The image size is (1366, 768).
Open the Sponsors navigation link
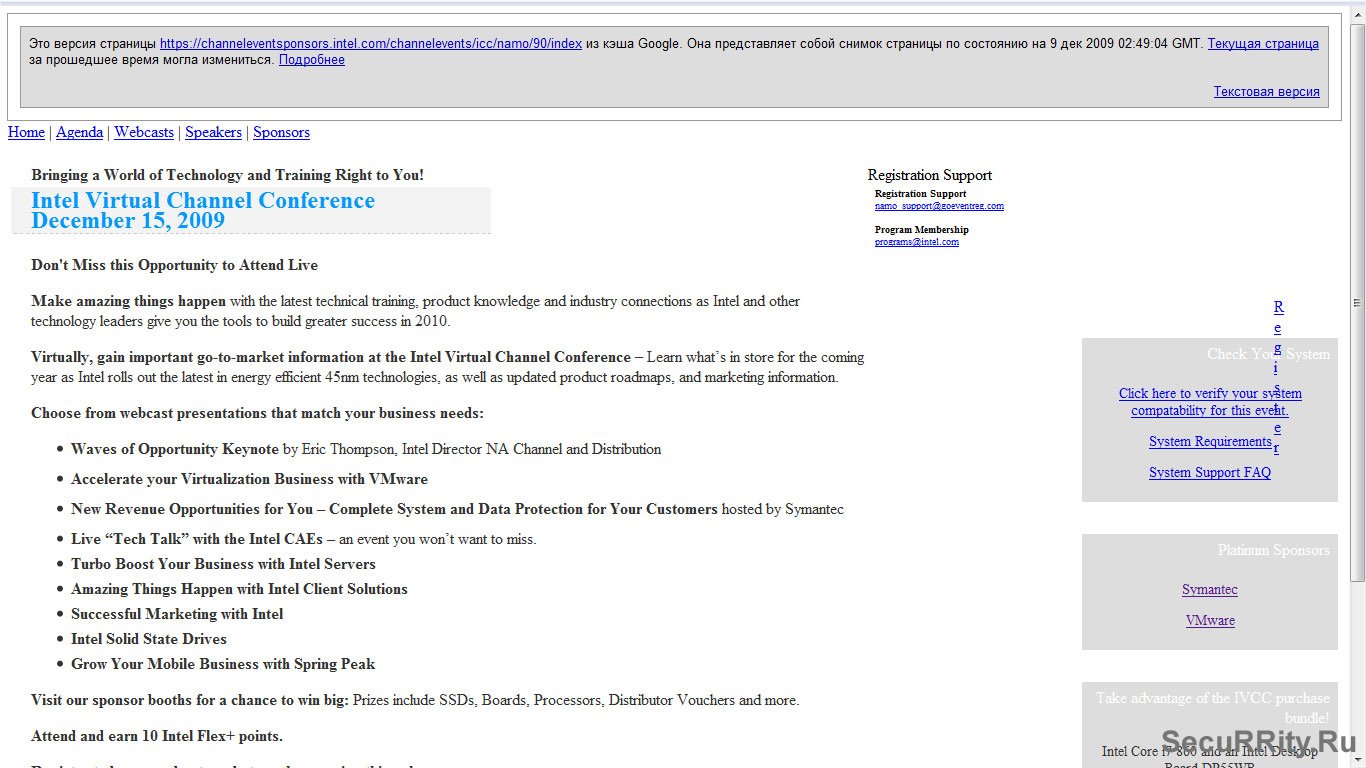[x=281, y=132]
